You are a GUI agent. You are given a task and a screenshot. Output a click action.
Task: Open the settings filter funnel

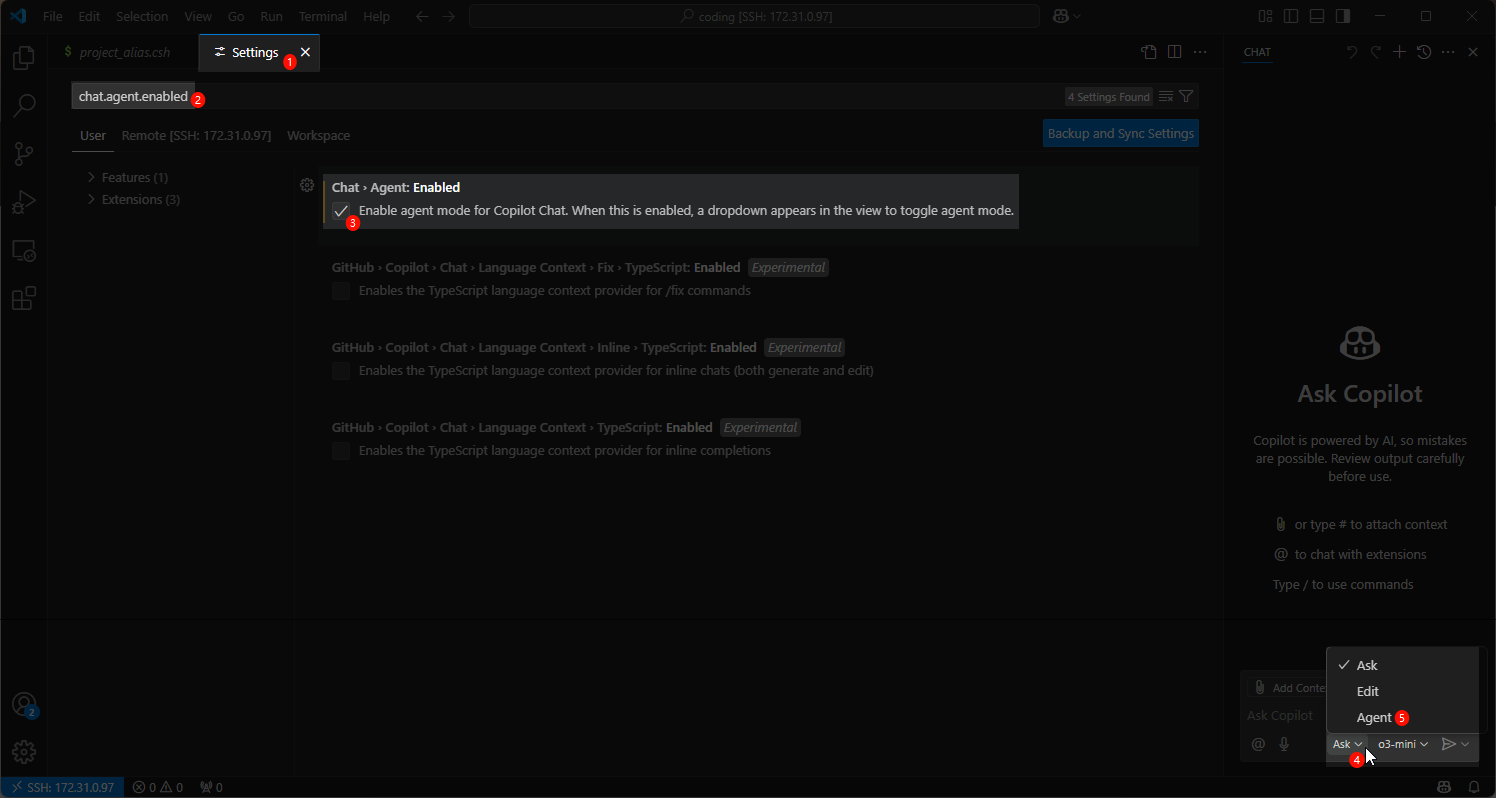[x=1186, y=97]
